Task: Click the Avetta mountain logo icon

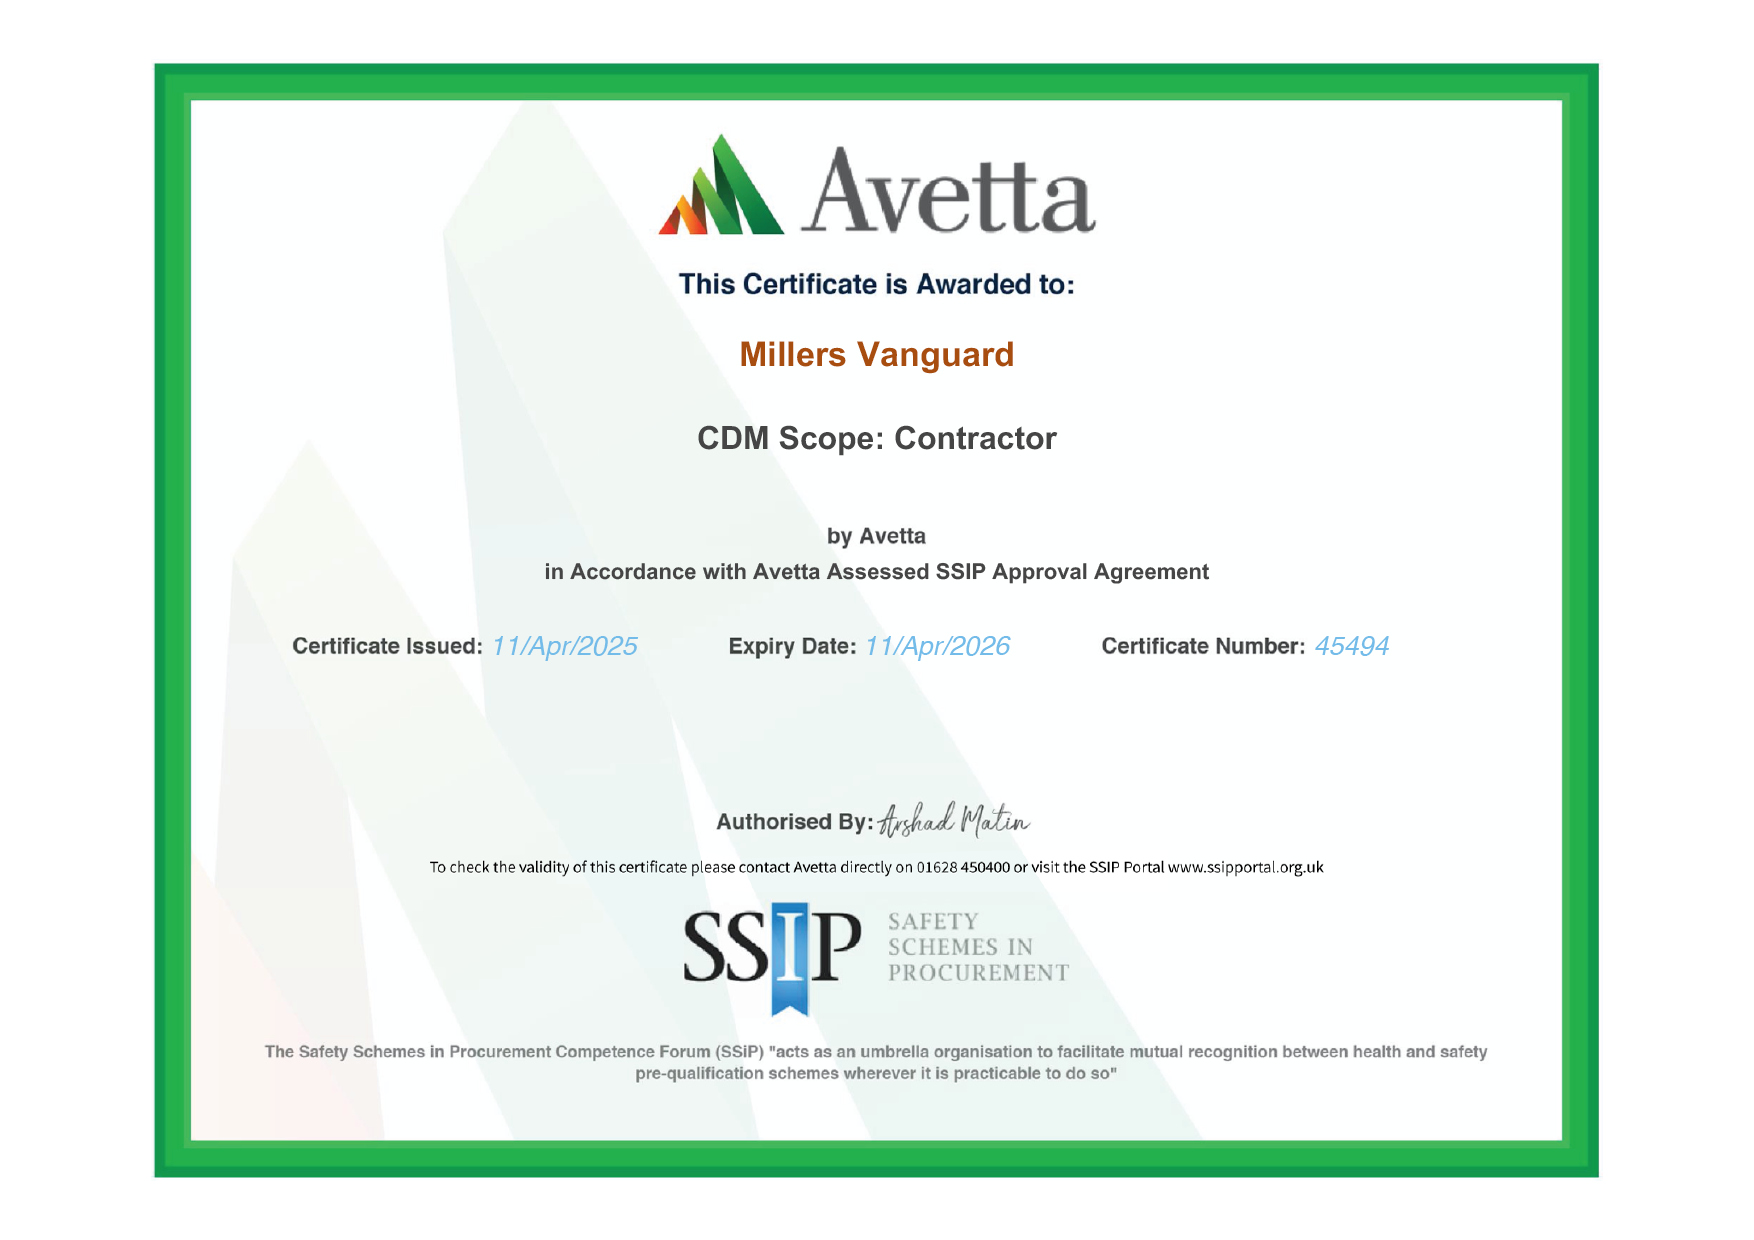Action: pos(720,188)
